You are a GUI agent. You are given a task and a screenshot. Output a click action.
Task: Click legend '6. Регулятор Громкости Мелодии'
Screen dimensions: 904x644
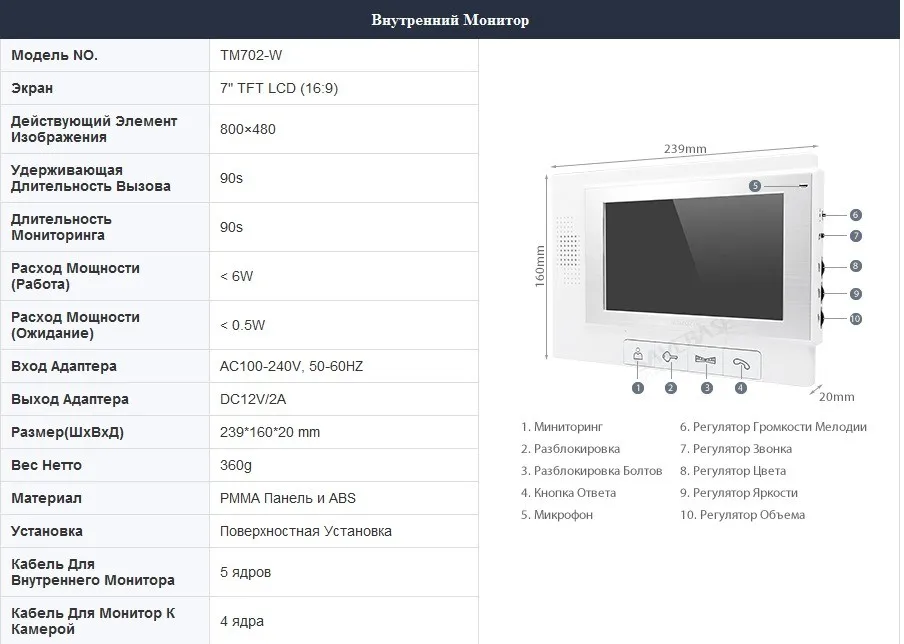pyautogui.click(x=773, y=427)
